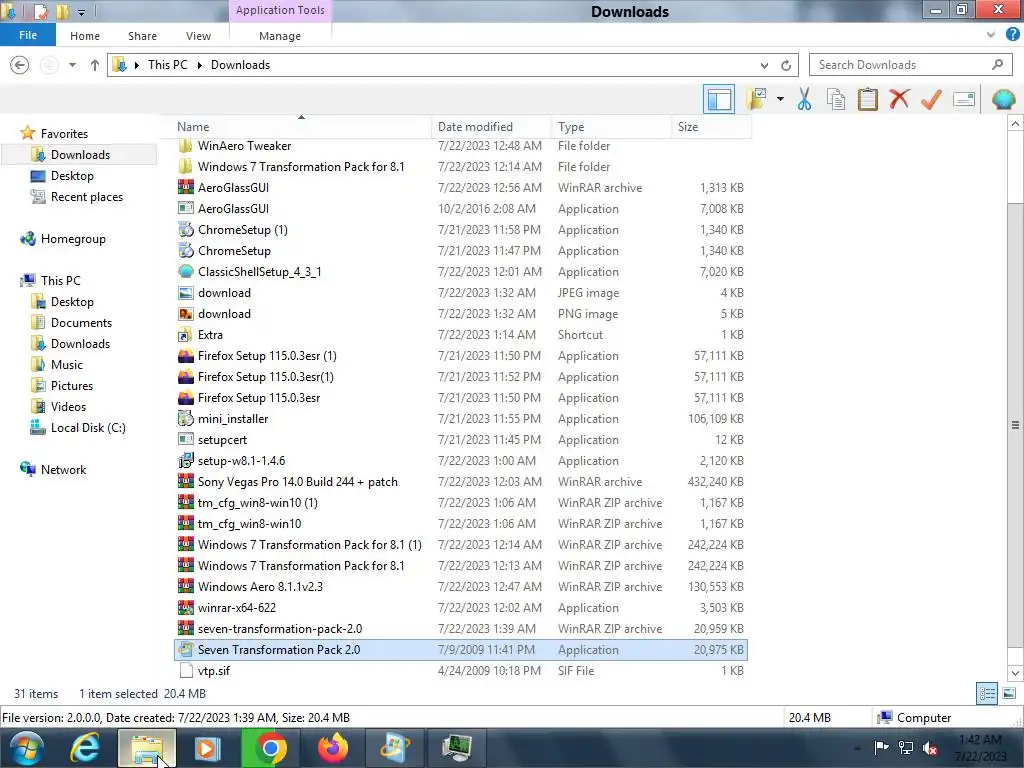Switch to large icons view in status bar
This screenshot has width=1024, height=768.
click(1009, 693)
